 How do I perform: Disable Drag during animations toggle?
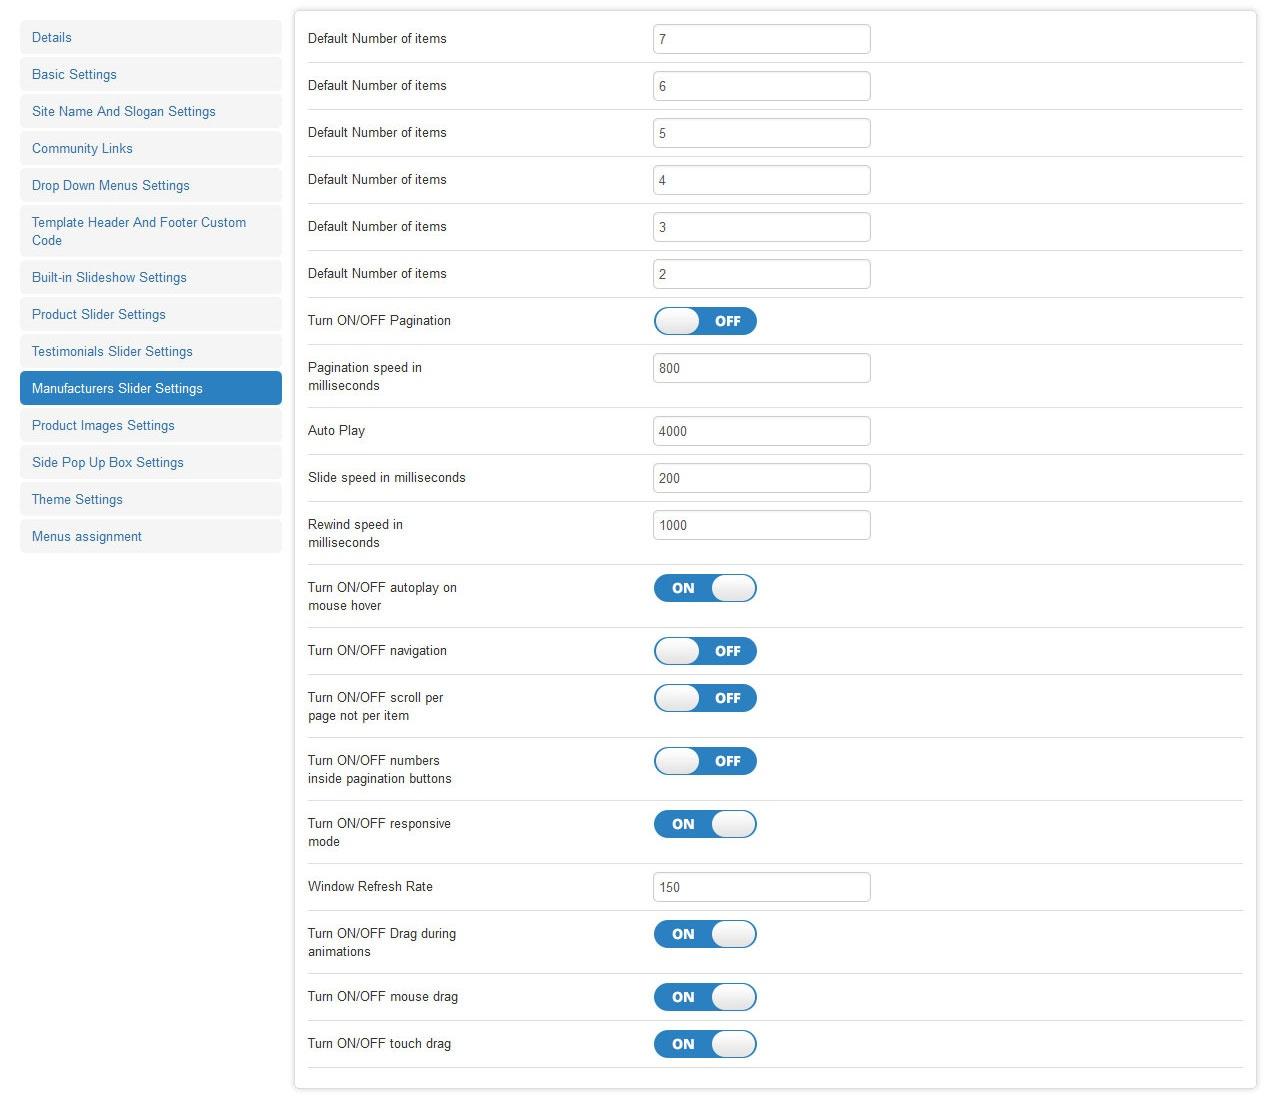point(705,934)
